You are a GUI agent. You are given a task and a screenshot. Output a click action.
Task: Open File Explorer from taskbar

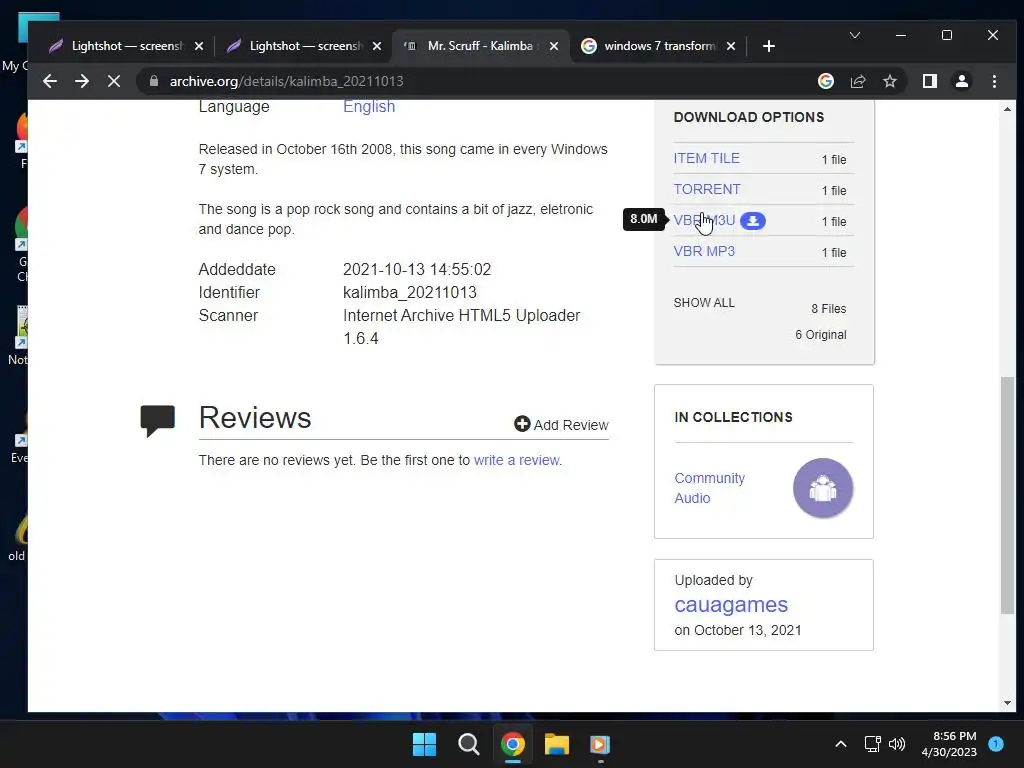(557, 744)
